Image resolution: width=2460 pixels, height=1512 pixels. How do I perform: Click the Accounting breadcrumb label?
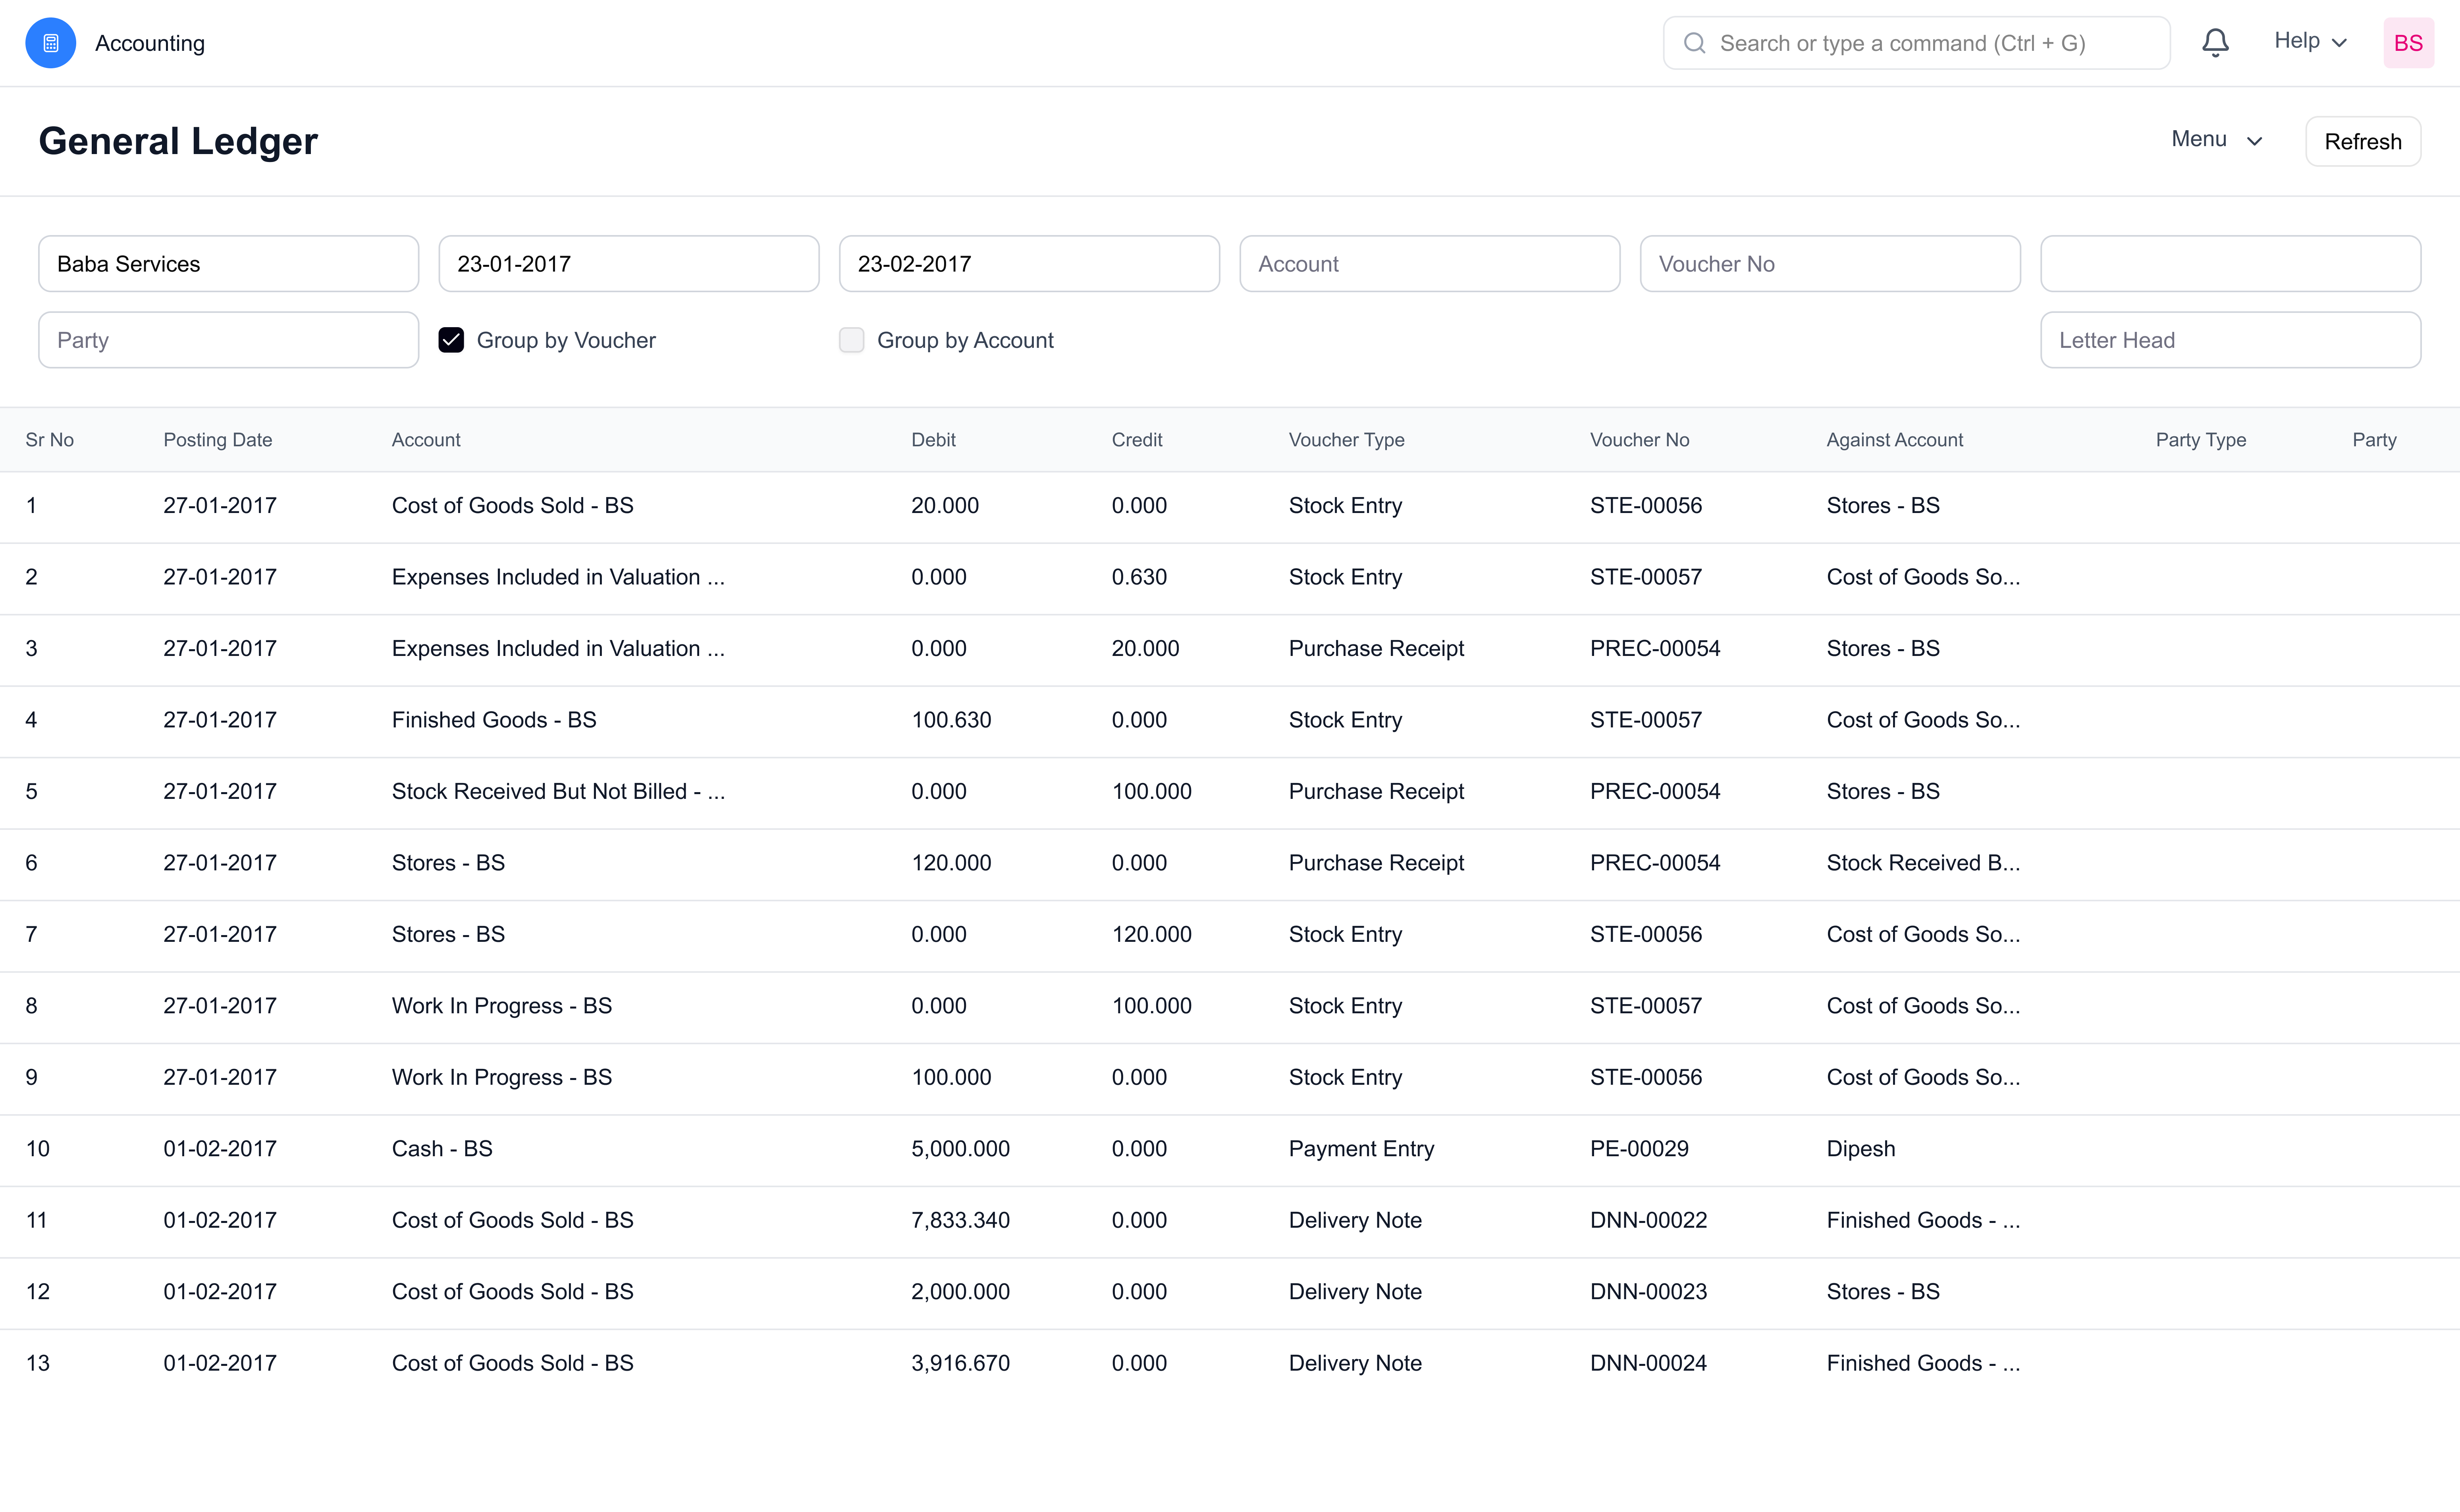pyautogui.click(x=150, y=43)
